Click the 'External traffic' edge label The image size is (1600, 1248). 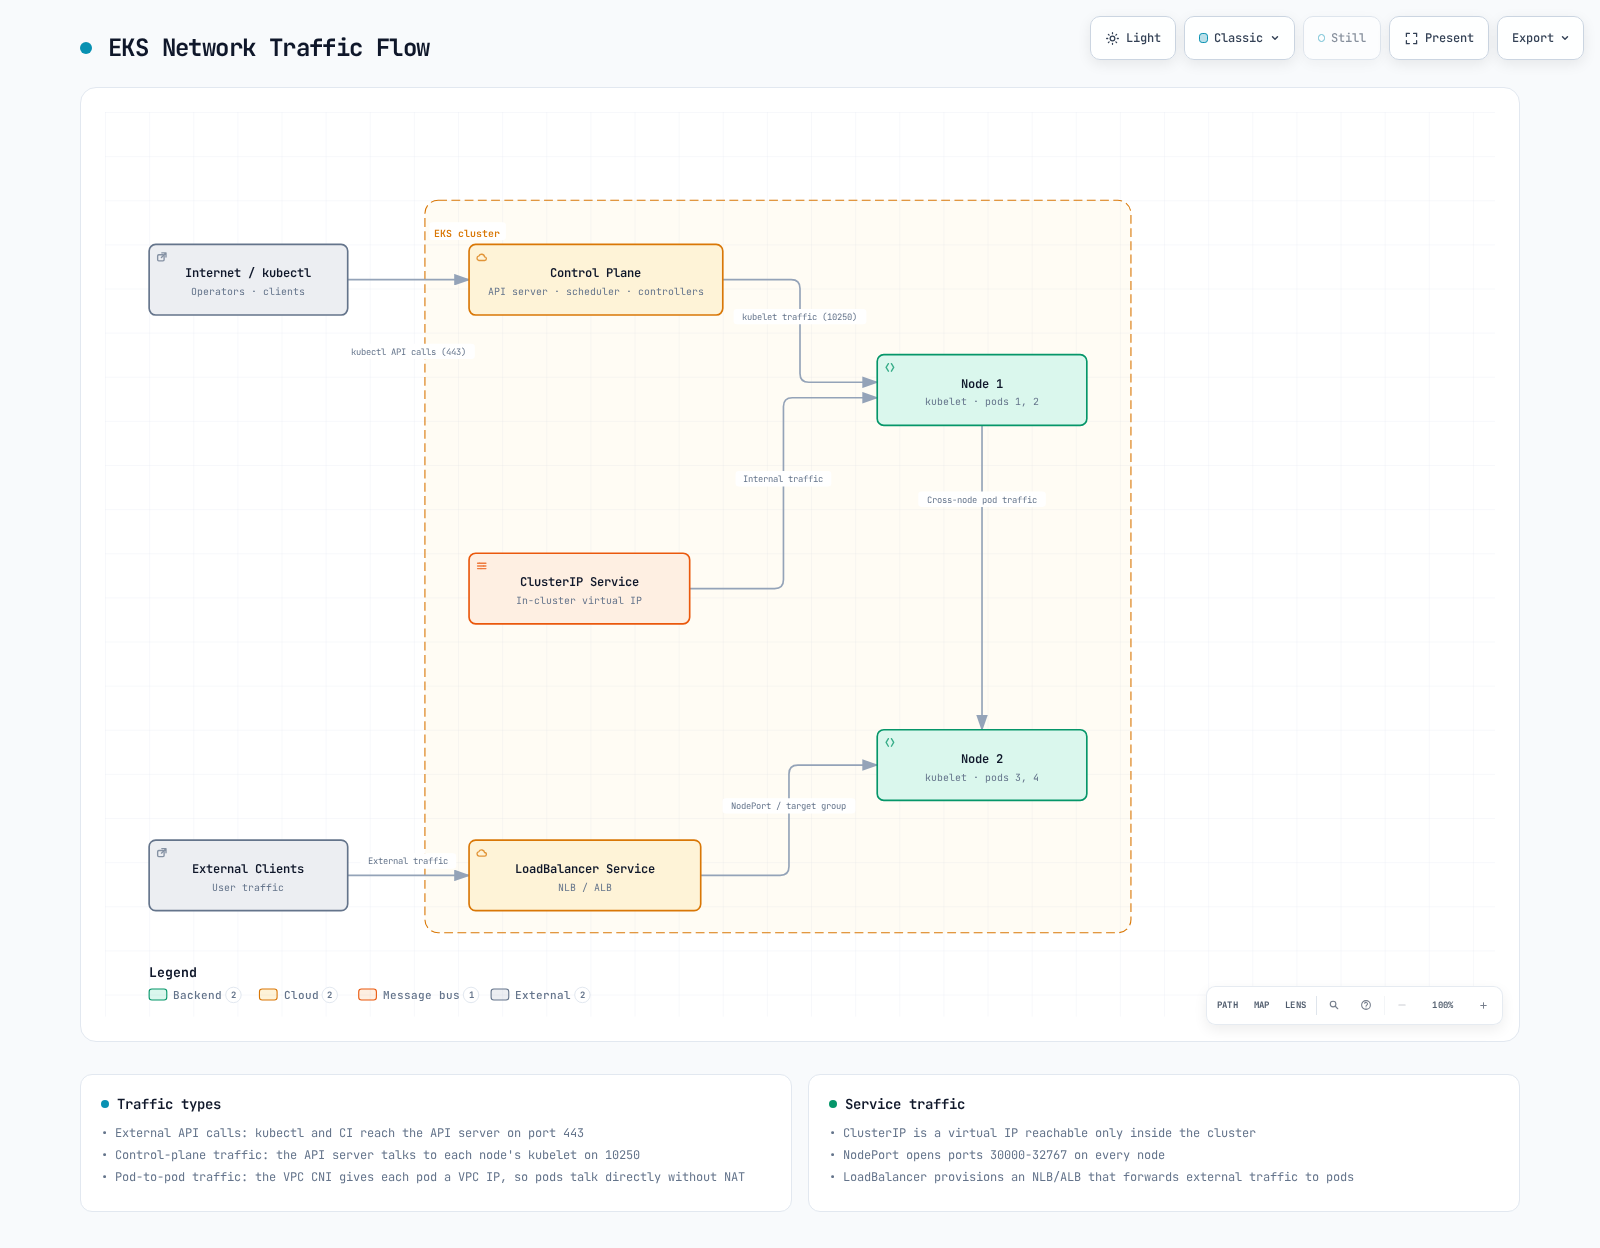408,861
